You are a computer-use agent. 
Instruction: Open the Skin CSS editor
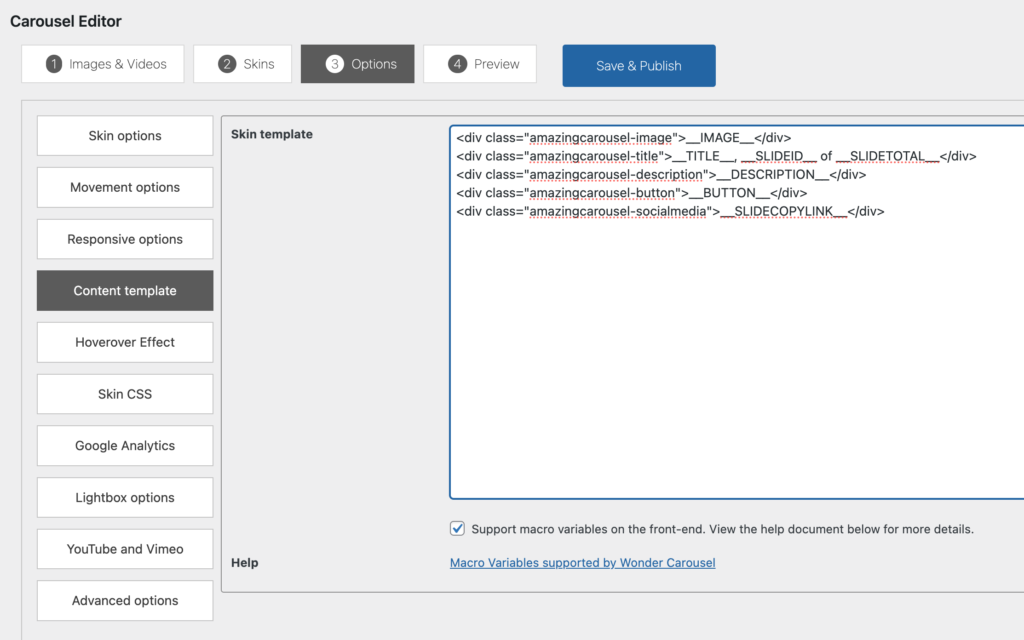(x=124, y=394)
